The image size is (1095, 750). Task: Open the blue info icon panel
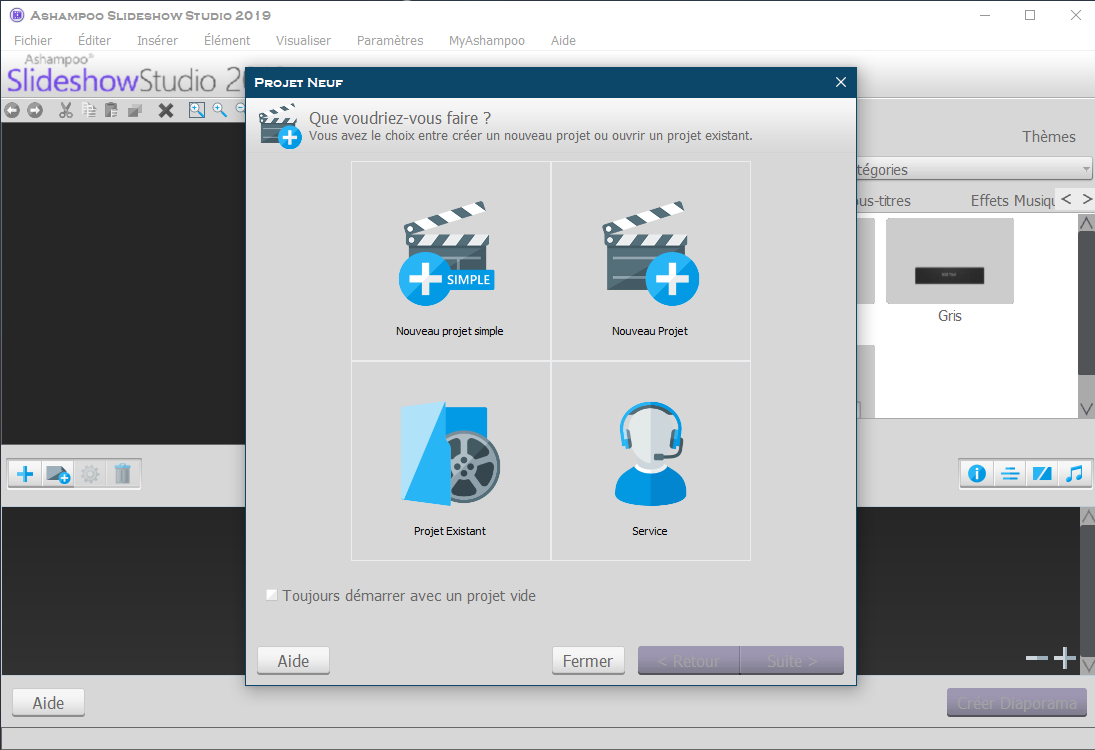[977, 474]
